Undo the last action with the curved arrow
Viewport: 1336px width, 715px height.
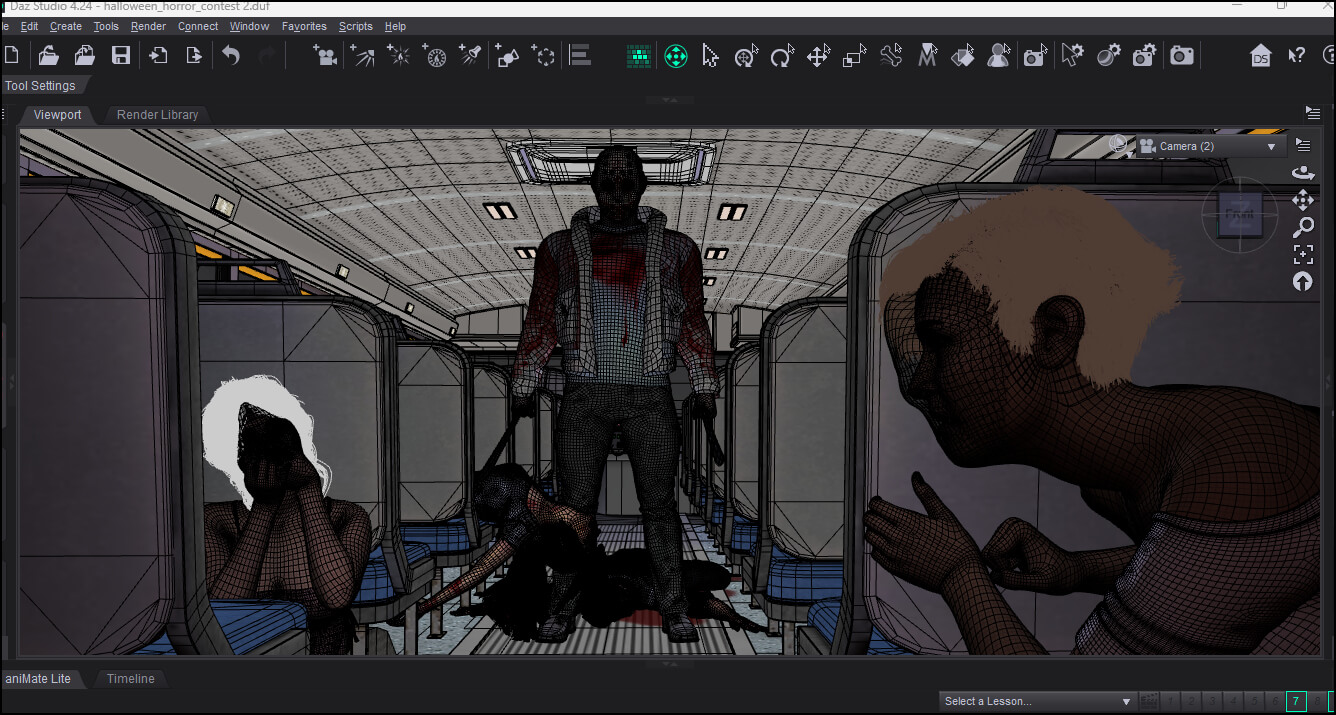(x=231, y=55)
